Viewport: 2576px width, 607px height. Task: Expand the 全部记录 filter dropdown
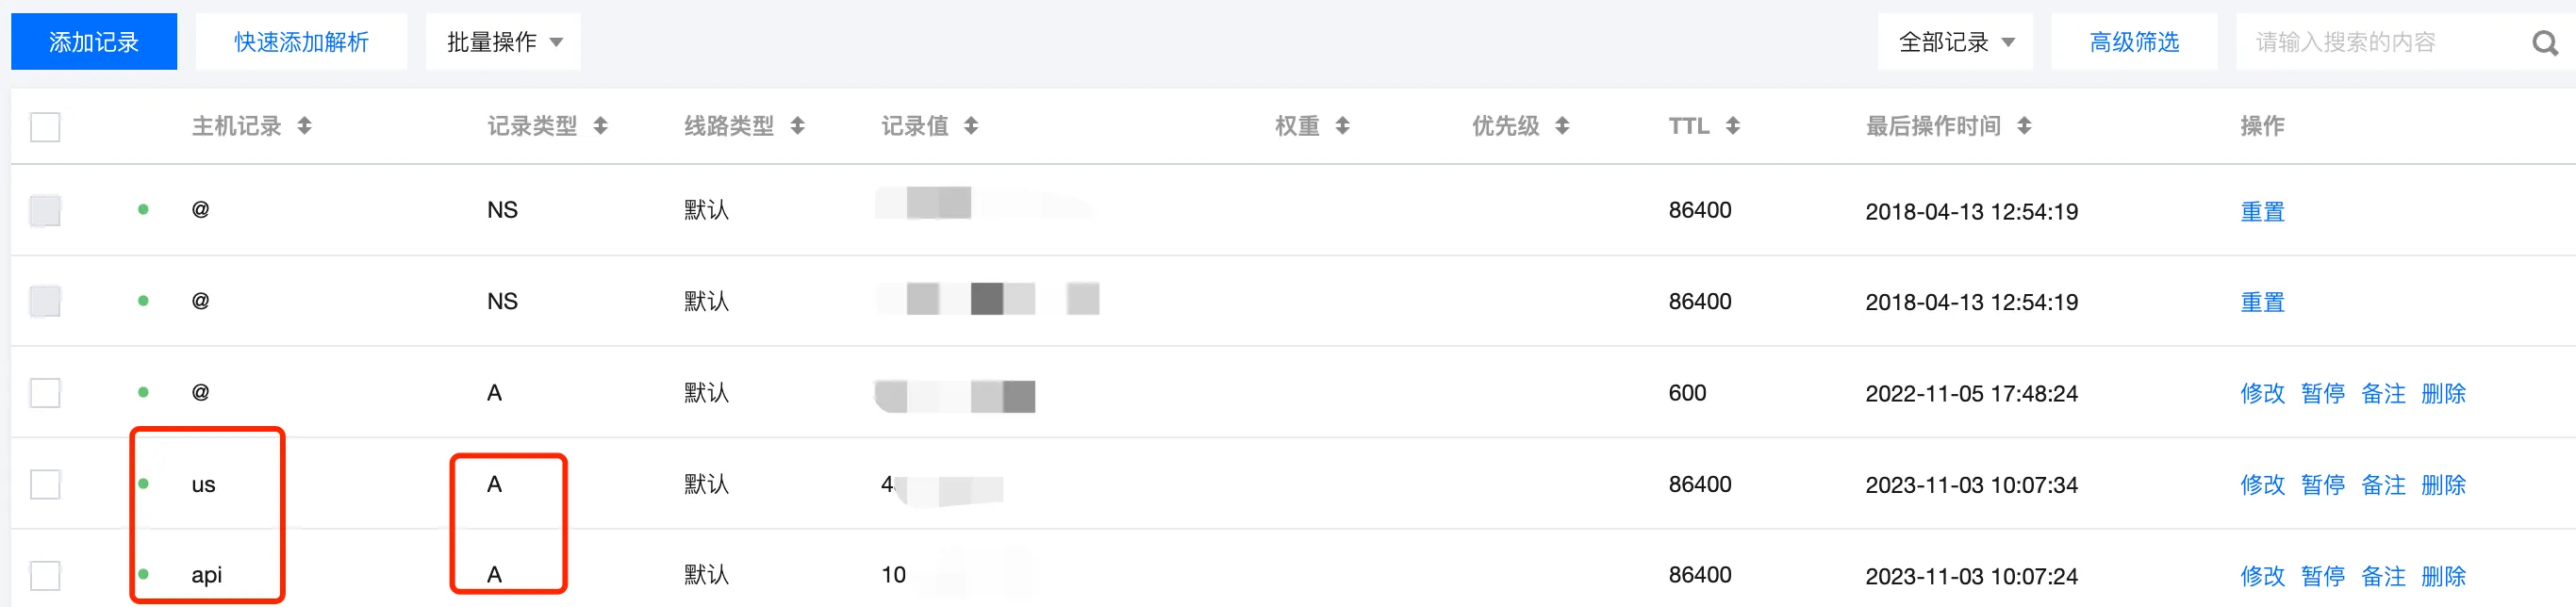(x=1954, y=42)
